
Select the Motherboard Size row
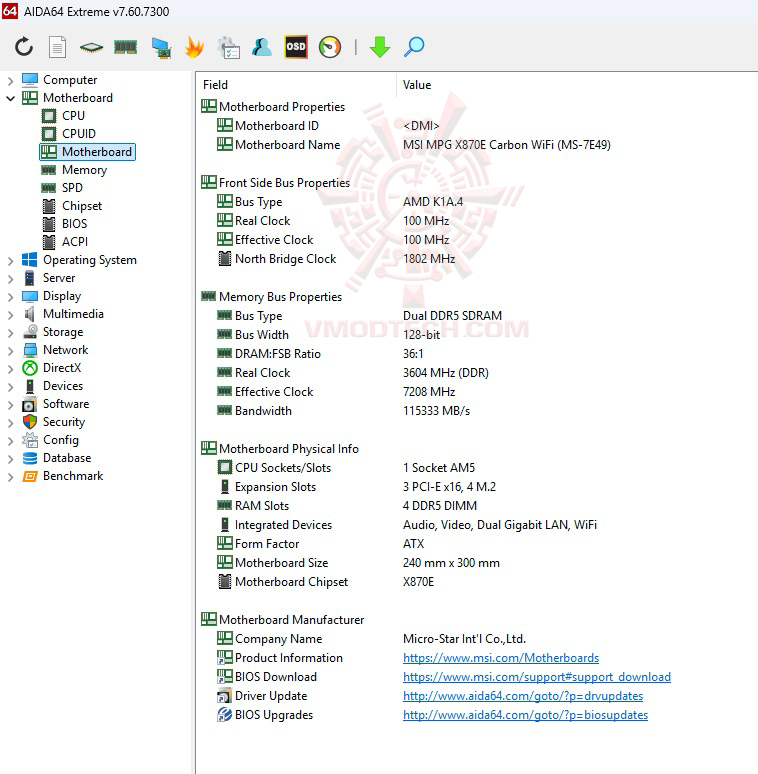click(358, 563)
